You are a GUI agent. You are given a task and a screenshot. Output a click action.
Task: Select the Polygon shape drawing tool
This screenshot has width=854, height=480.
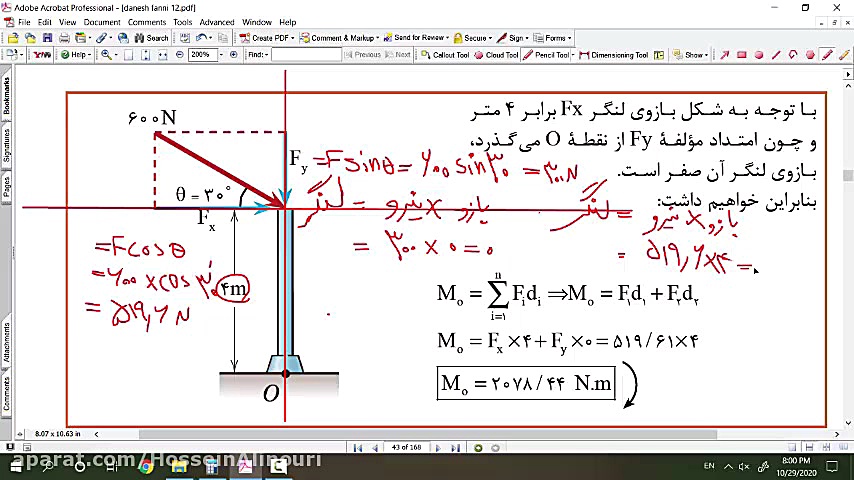pyautogui.click(x=810, y=55)
